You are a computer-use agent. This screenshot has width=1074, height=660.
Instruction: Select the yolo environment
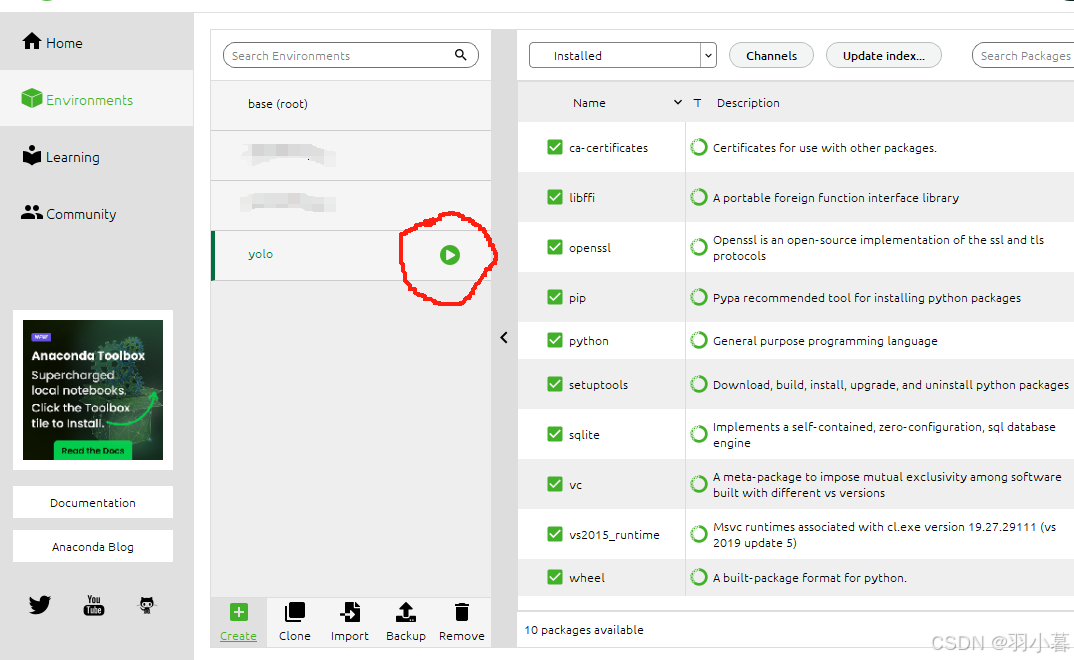(351, 255)
